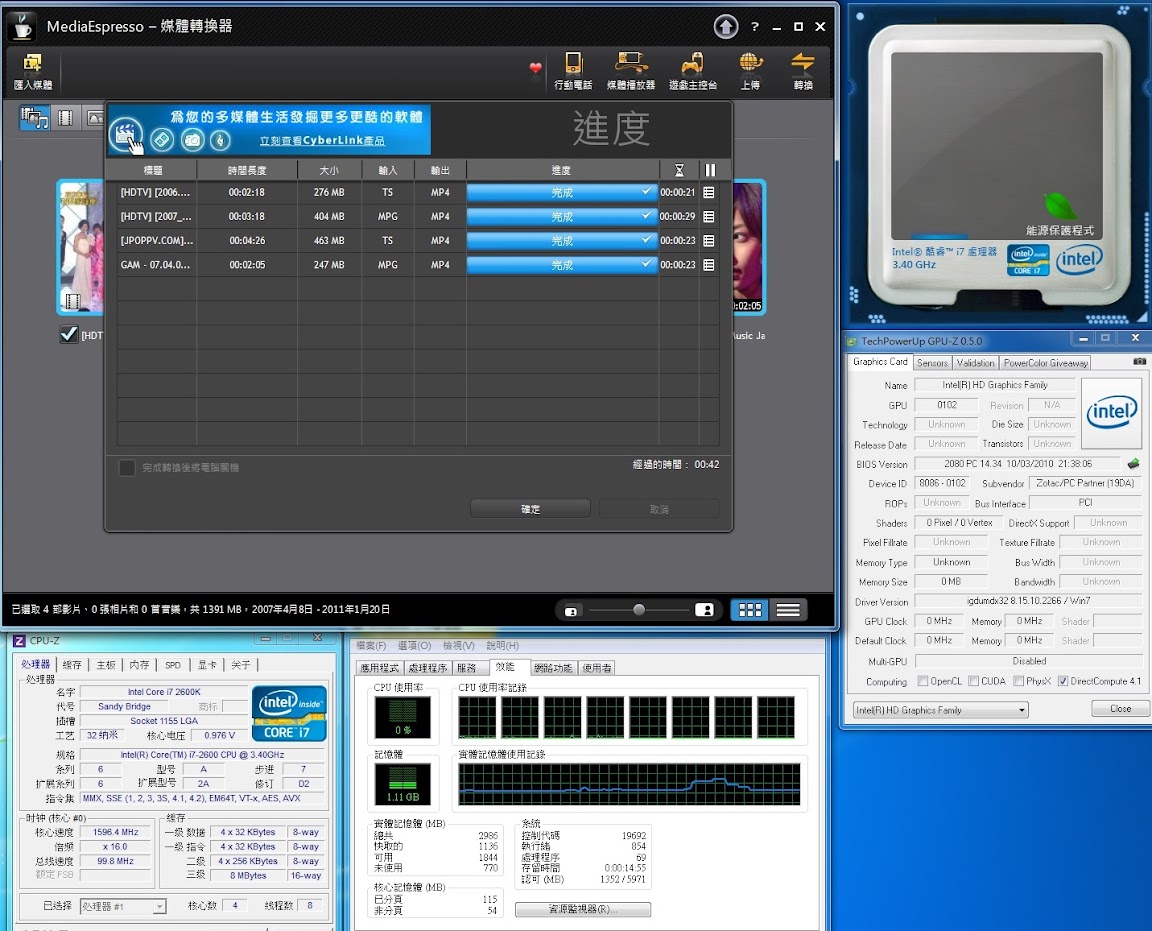Open 資源監視器 Resource Monitor button
Image resolution: width=1152 pixels, height=931 pixels.
click(x=583, y=909)
